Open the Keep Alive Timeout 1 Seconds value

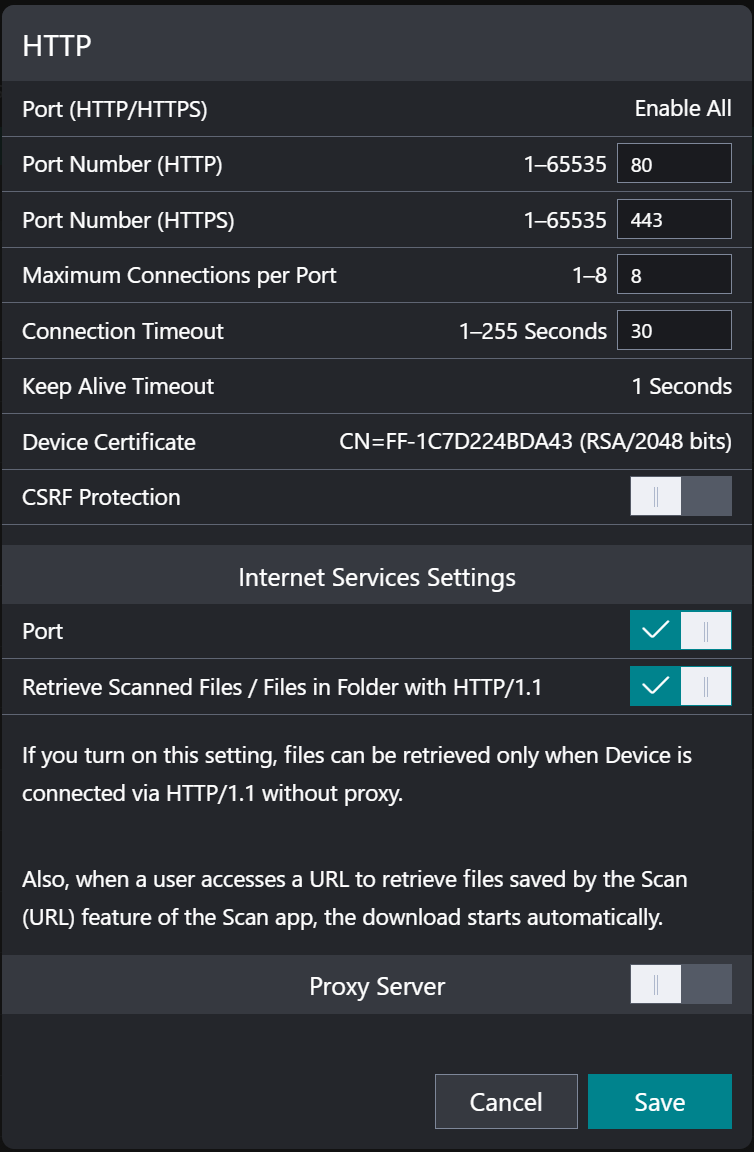coord(681,386)
